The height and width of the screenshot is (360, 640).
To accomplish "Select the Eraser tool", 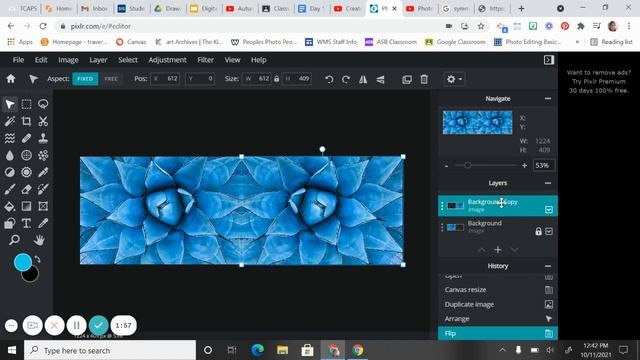I will 27,189.
